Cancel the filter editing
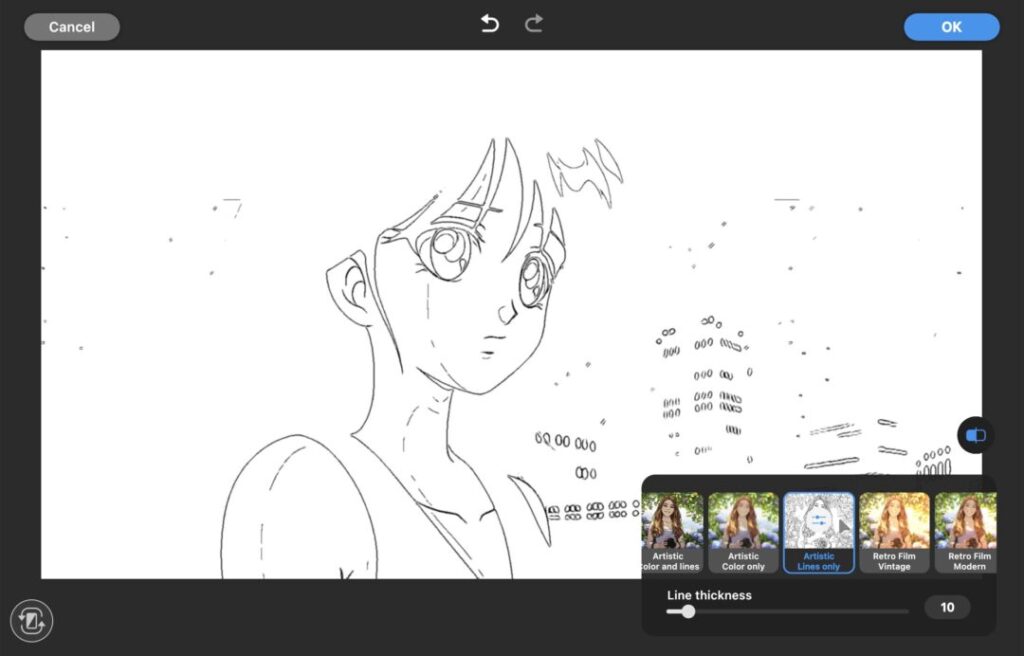 pos(71,27)
